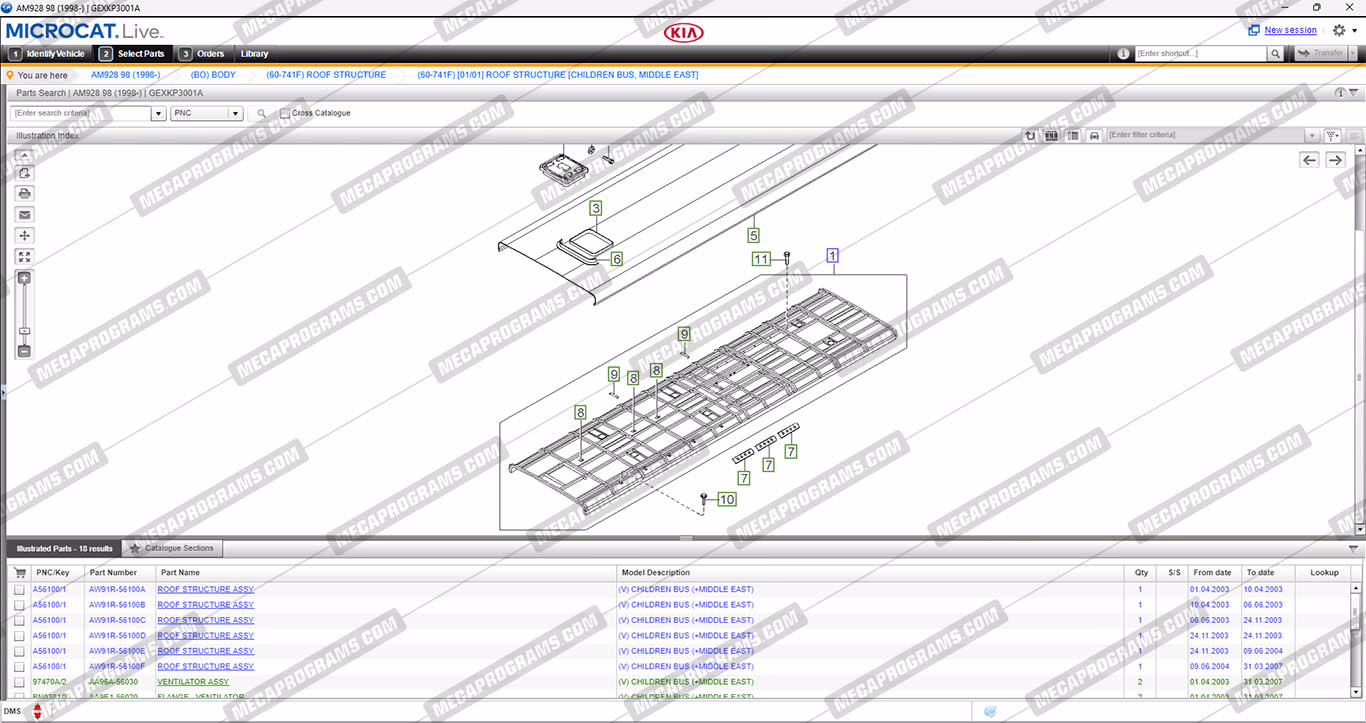Screen dimensions: 1366x723
Task: Click the split panel layout icon
Action: point(1073,135)
